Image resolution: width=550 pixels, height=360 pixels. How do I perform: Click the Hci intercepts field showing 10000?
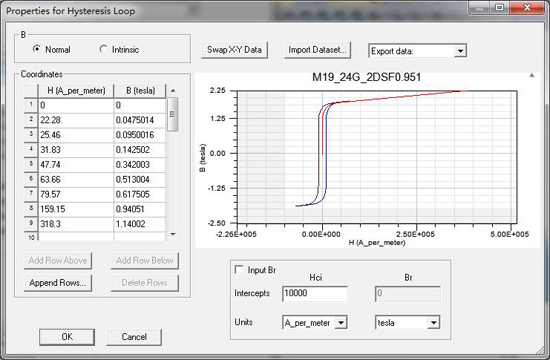315,294
